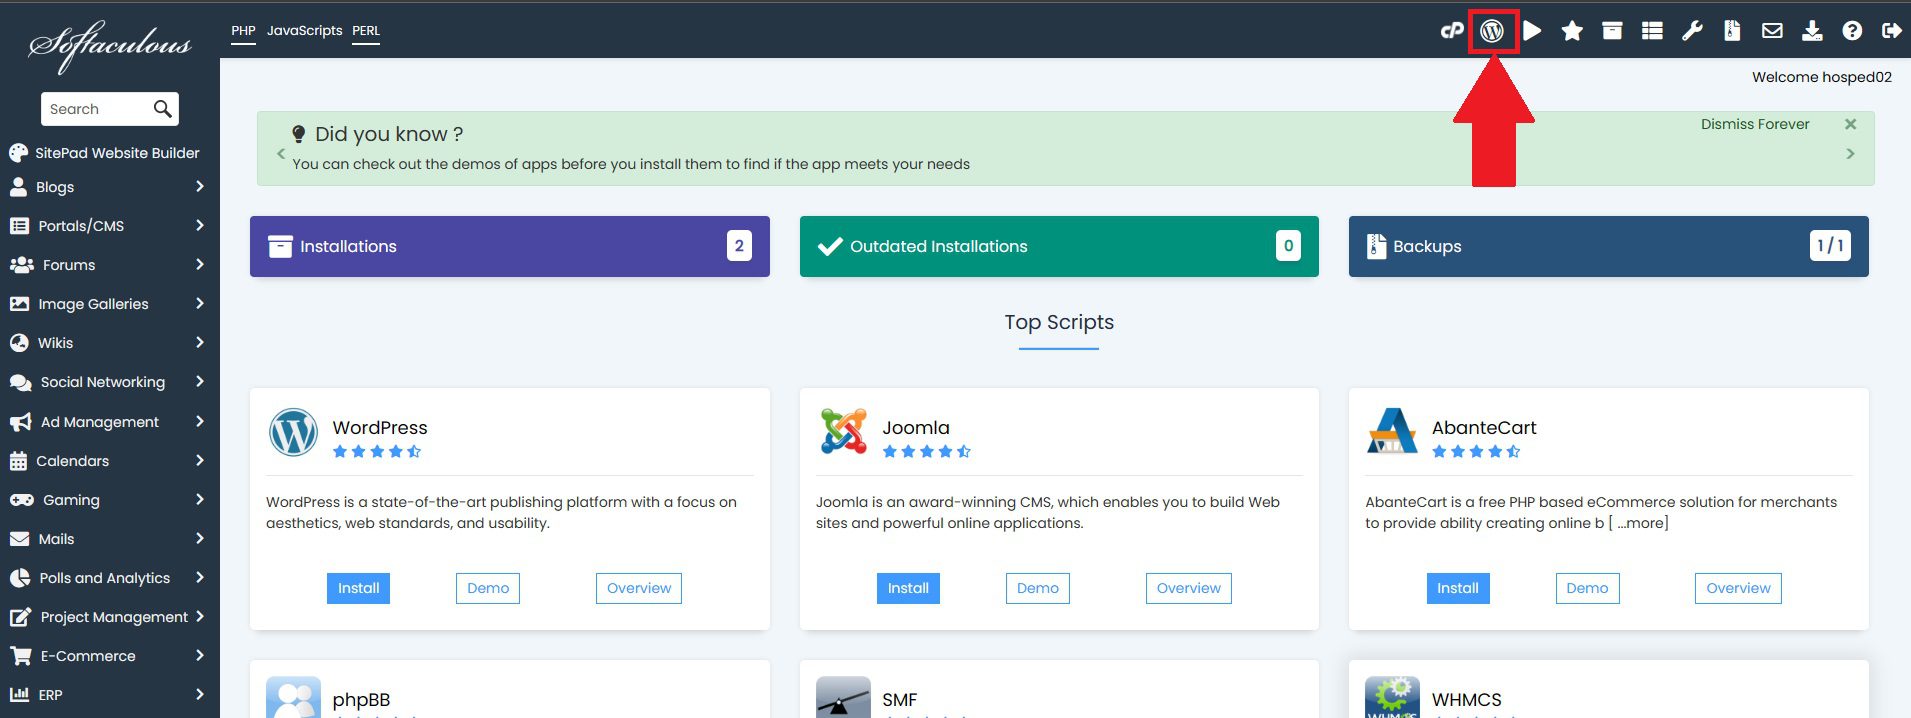Open SitePad Website Builder
Image resolution: width=1911 pixels, height=718 pixels.
point(104,153)
